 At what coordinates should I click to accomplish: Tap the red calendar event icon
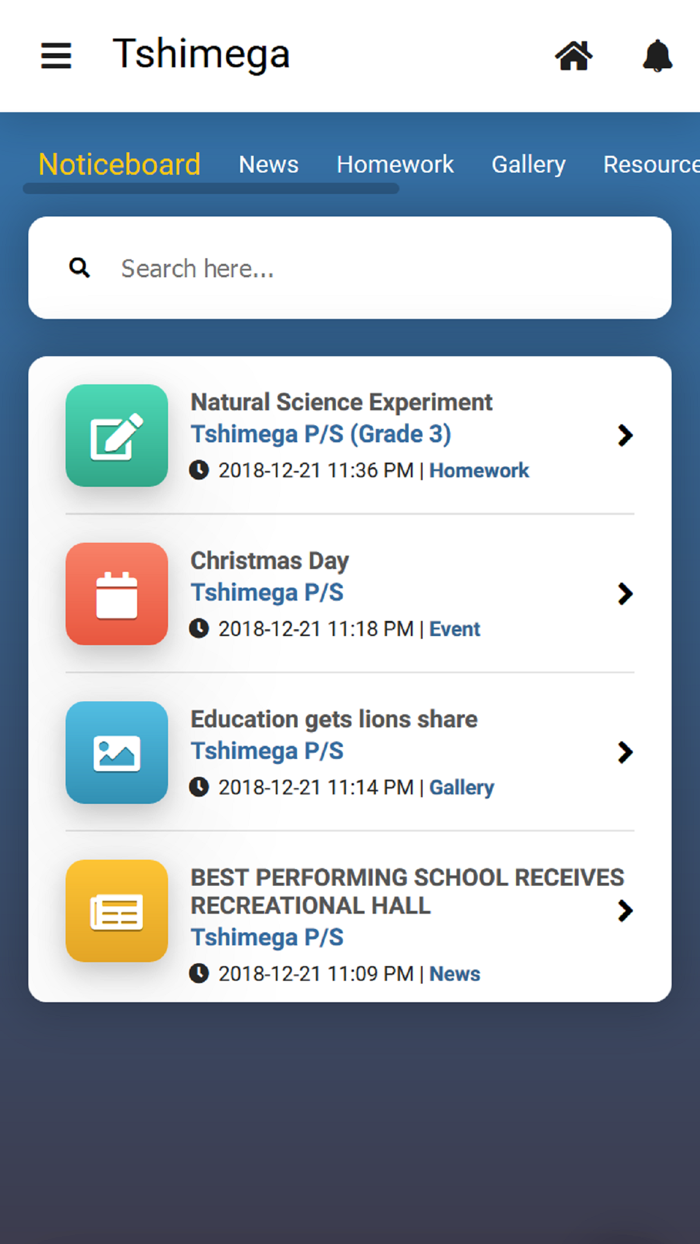pyautogui.click(x=117, y=594)
